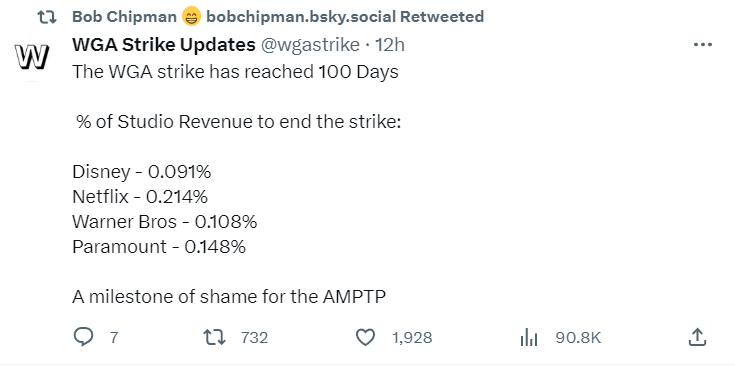Click the reply speech bubble icon

pos(84,337)
